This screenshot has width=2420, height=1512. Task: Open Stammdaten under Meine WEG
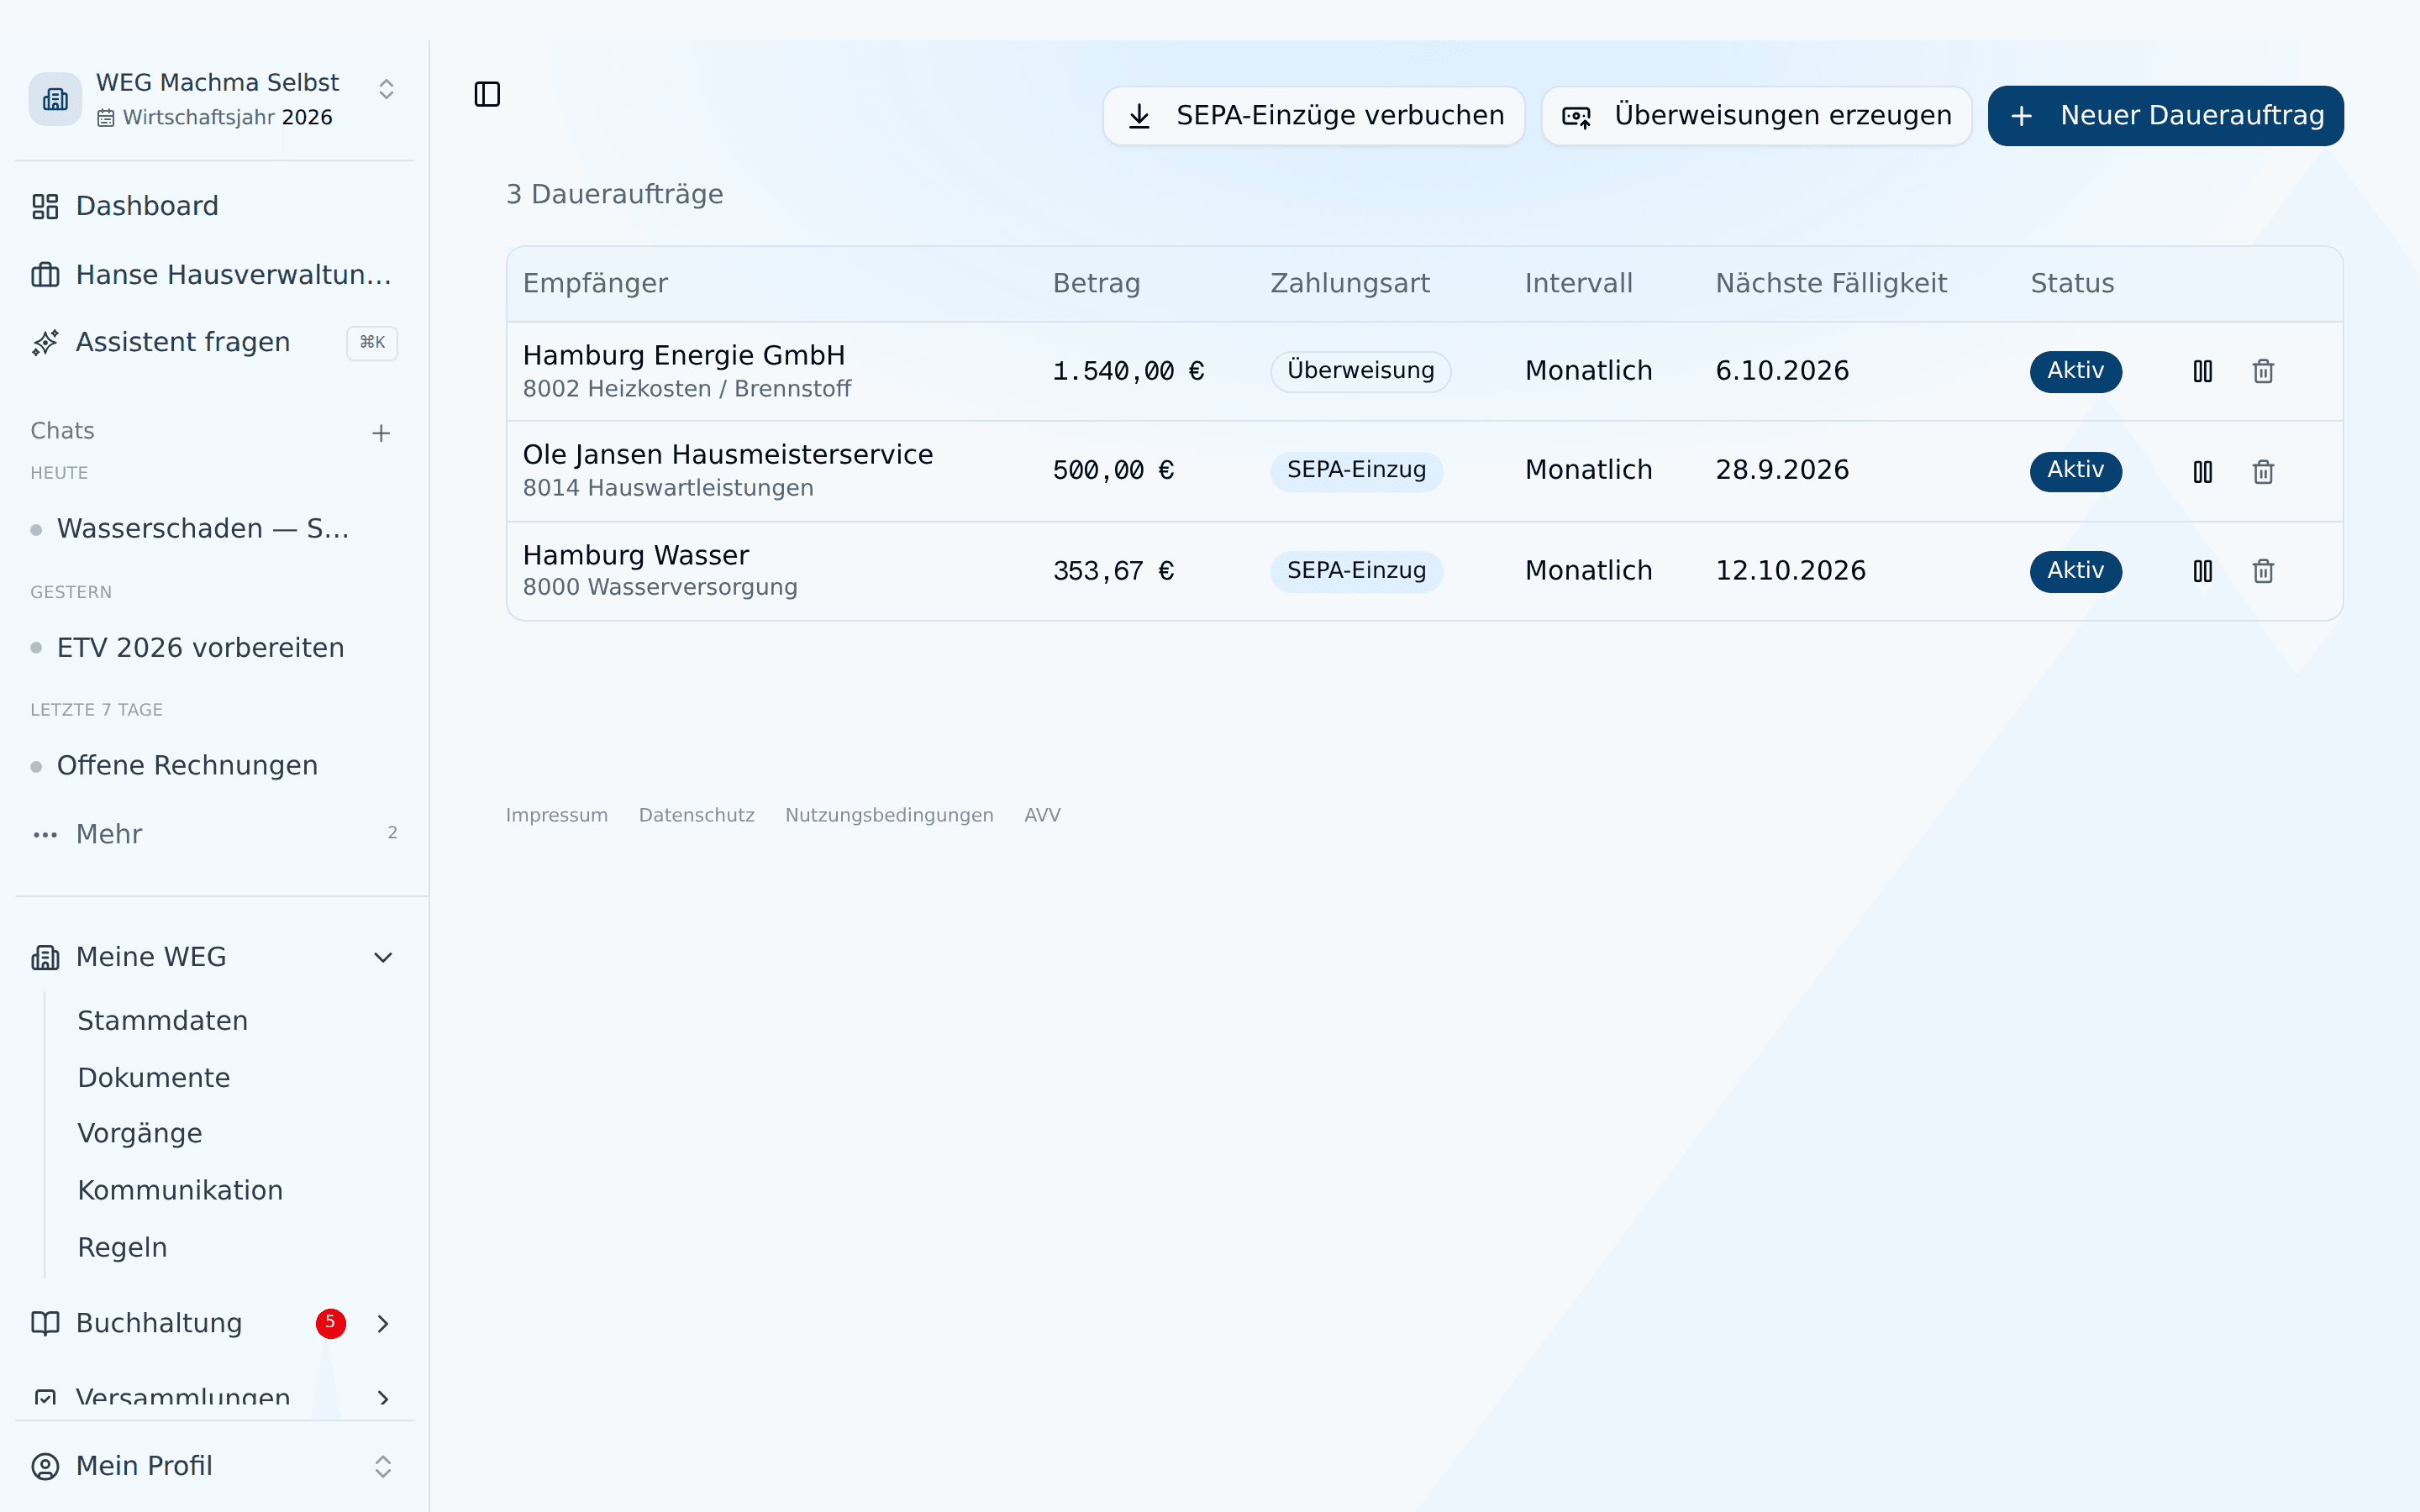[162, 1020]
